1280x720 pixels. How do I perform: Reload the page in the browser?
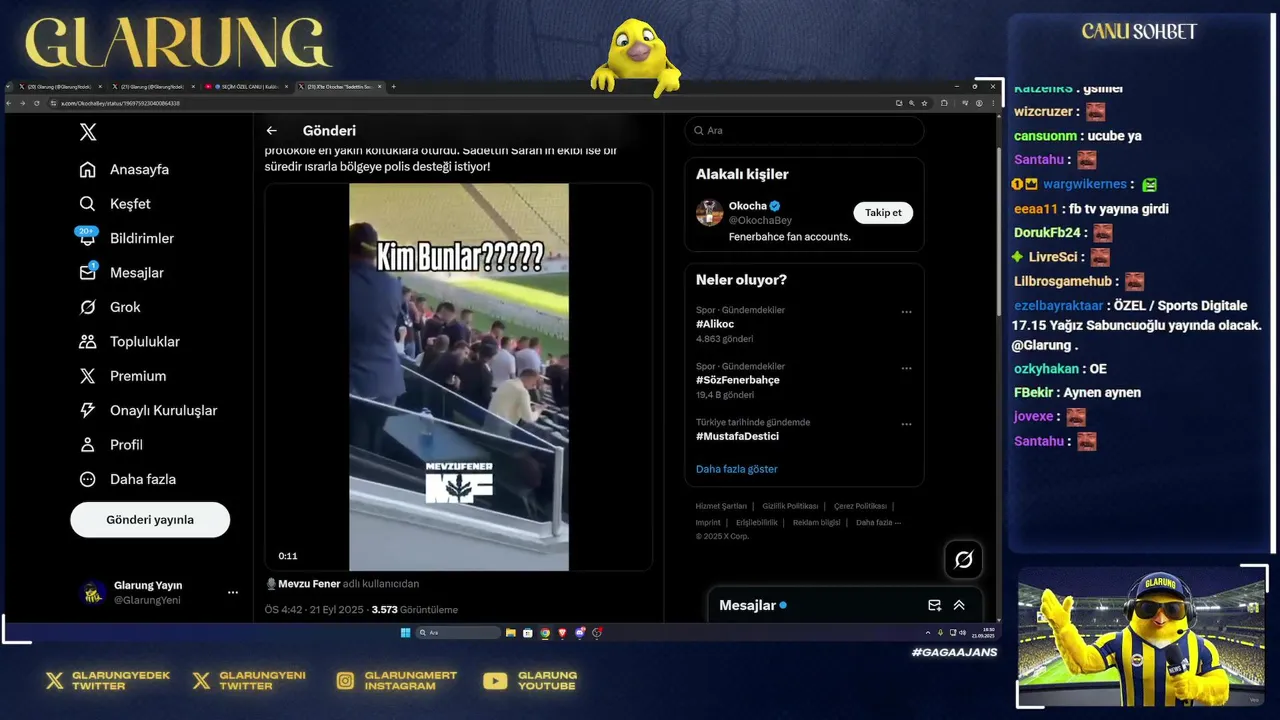pyautogui.click(x=36, y=103)
